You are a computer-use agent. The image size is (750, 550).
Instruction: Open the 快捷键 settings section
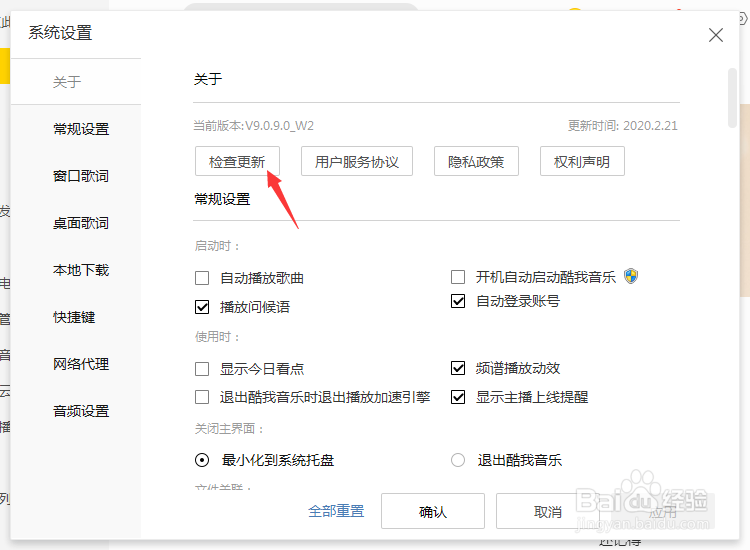tap(74, 317)
